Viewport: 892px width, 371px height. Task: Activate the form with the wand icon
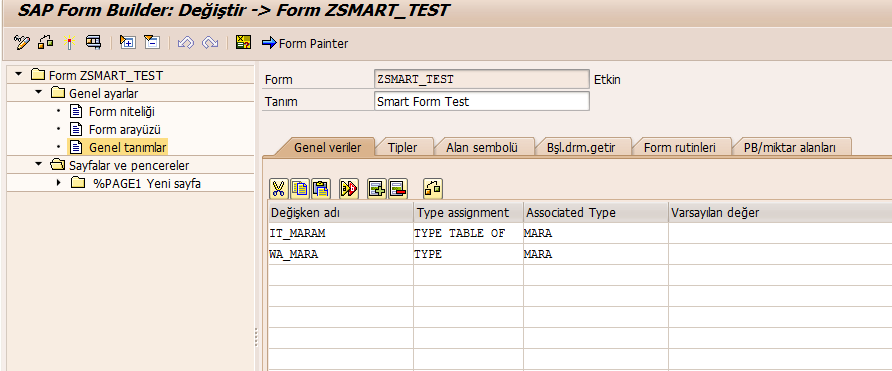(x=69, y=43)
